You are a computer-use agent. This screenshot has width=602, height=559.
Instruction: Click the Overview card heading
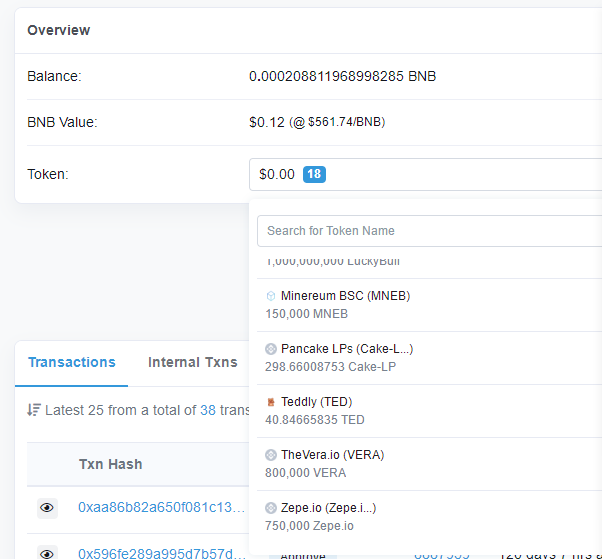point(59,30)
